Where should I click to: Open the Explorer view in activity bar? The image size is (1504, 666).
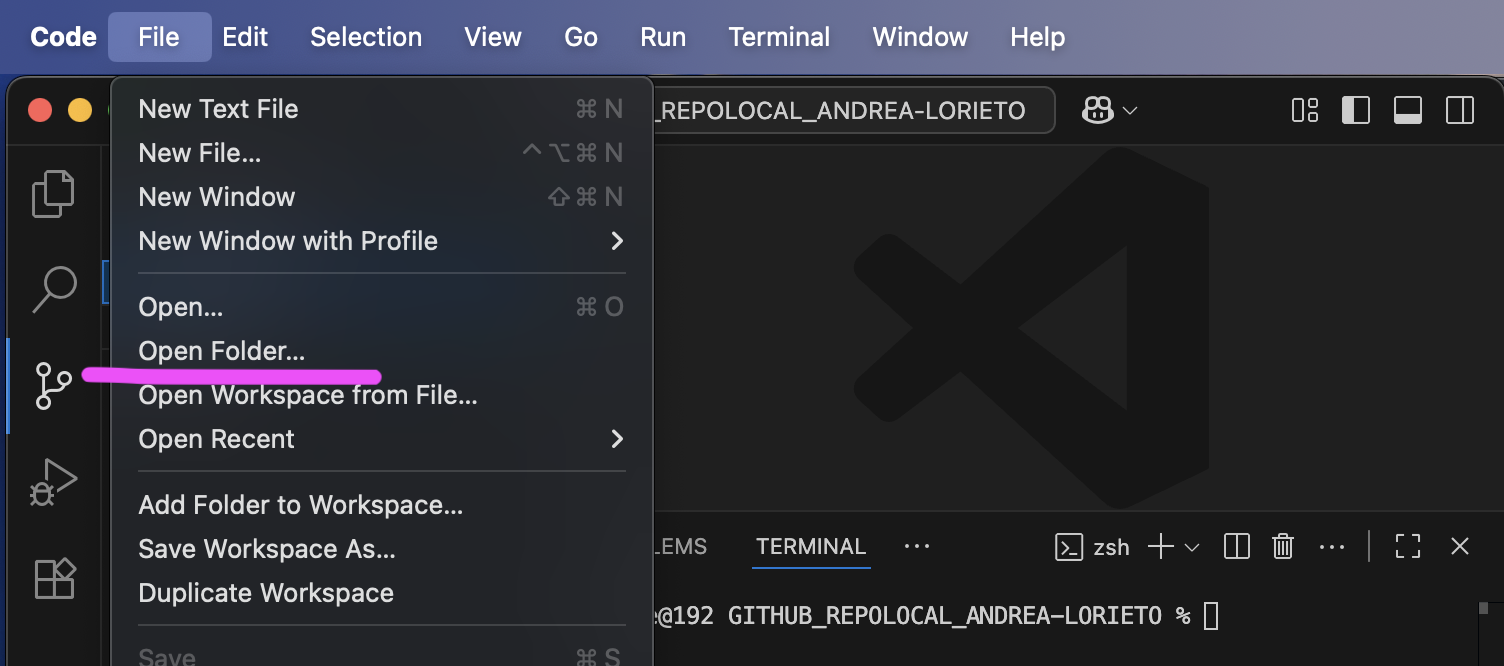(x=54, y=194)
